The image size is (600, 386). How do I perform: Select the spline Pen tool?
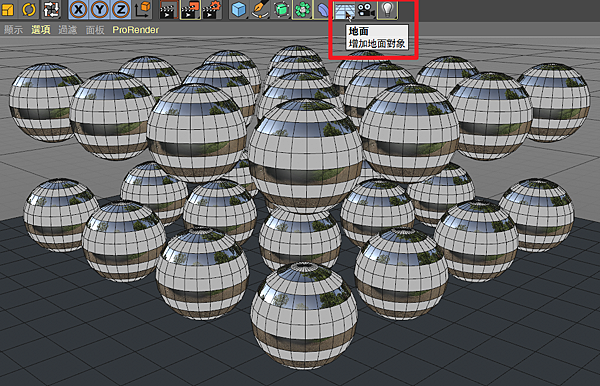(x=260, y=9)
